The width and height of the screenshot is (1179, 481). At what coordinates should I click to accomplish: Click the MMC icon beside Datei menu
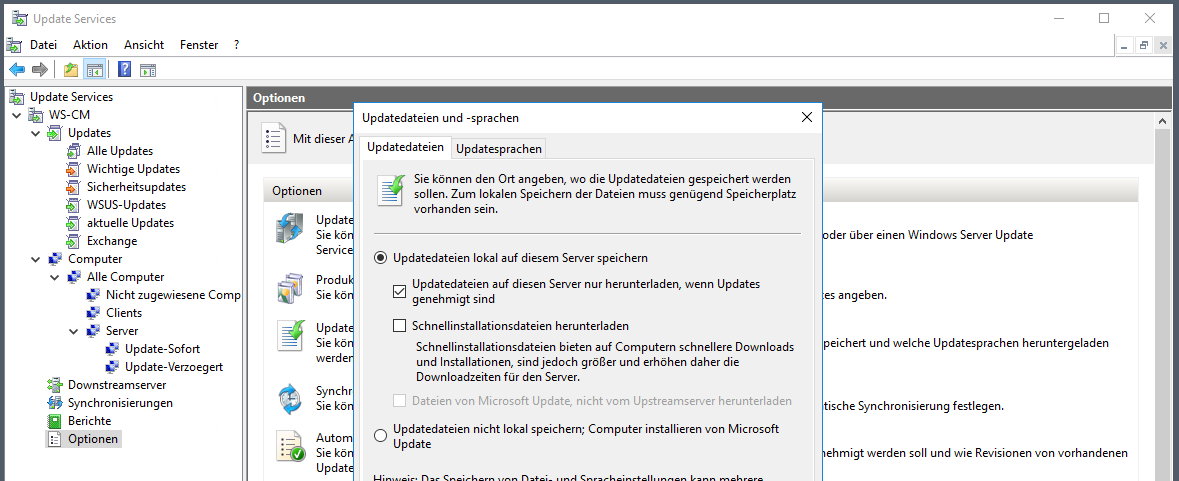coord(14,45)
